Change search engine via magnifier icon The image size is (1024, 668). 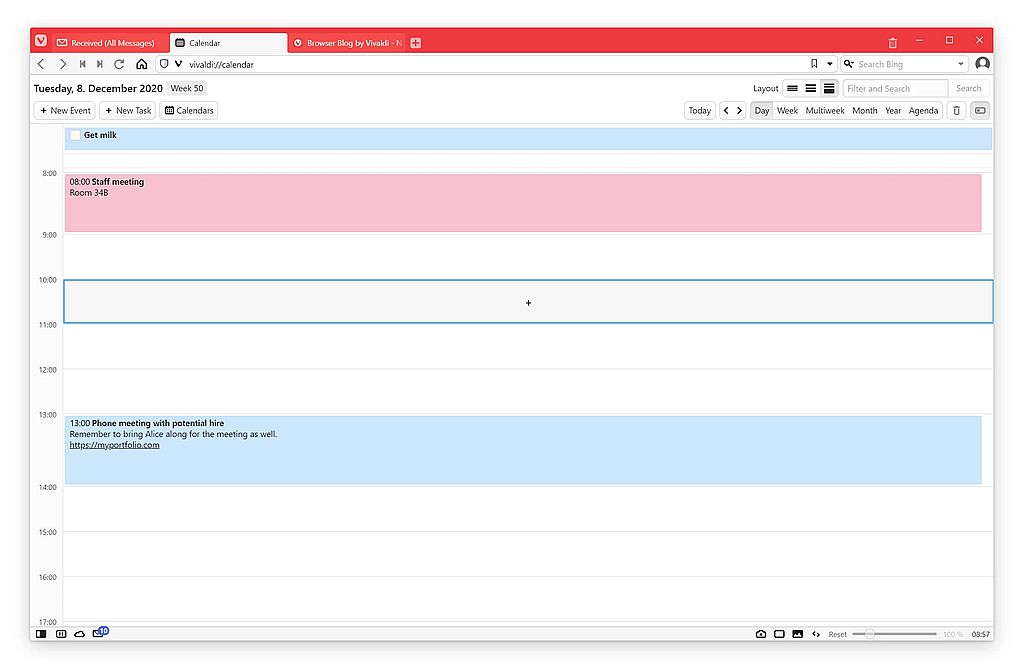848,64
